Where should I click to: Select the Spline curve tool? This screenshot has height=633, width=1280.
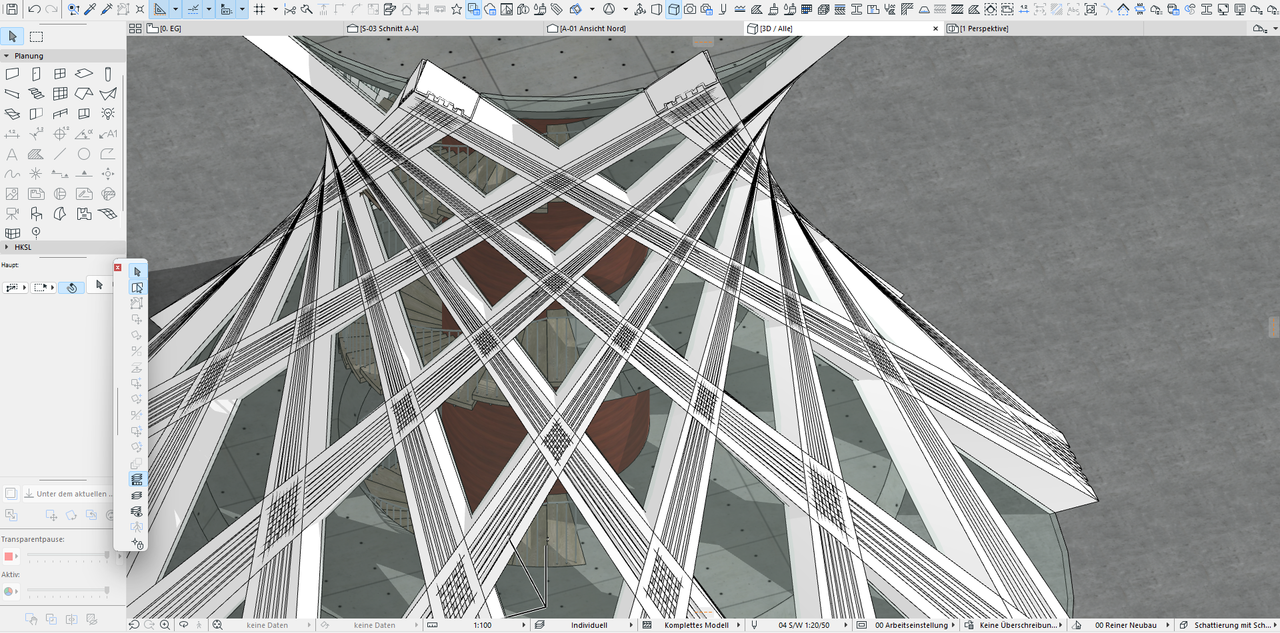[12, 174]
